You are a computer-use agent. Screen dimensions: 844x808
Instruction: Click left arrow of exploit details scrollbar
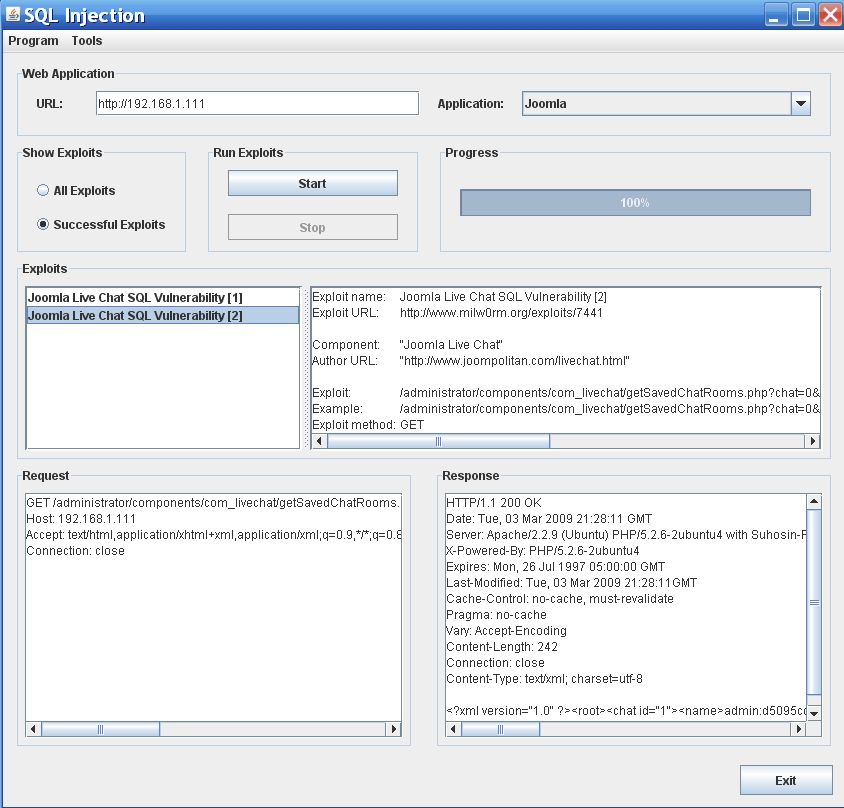pyautogui.click(x=319, y=441)
